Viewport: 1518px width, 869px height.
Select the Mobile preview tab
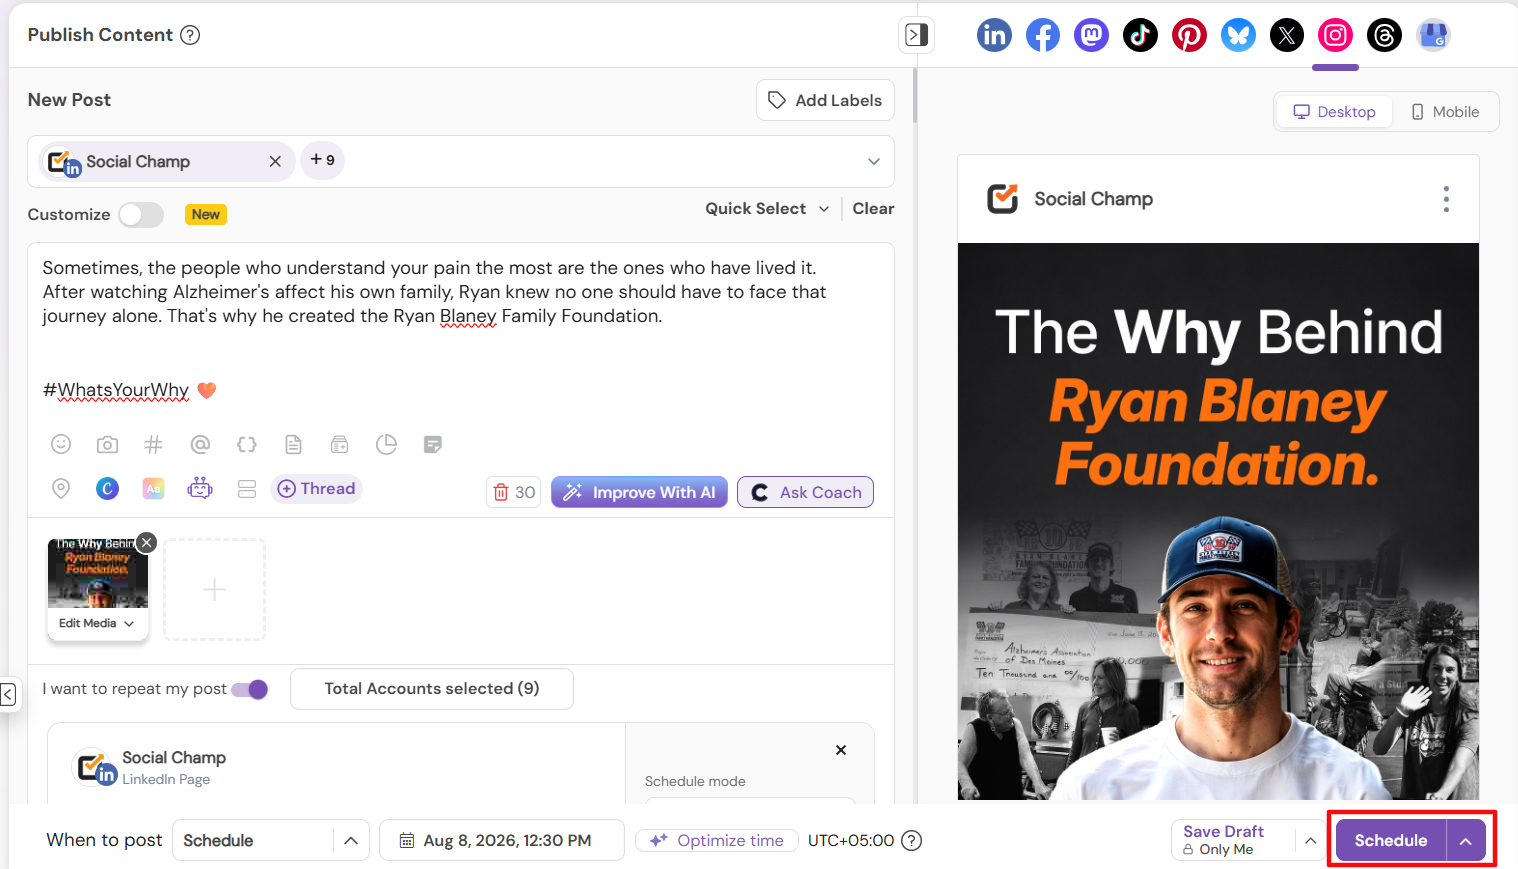pos(1445,112)
